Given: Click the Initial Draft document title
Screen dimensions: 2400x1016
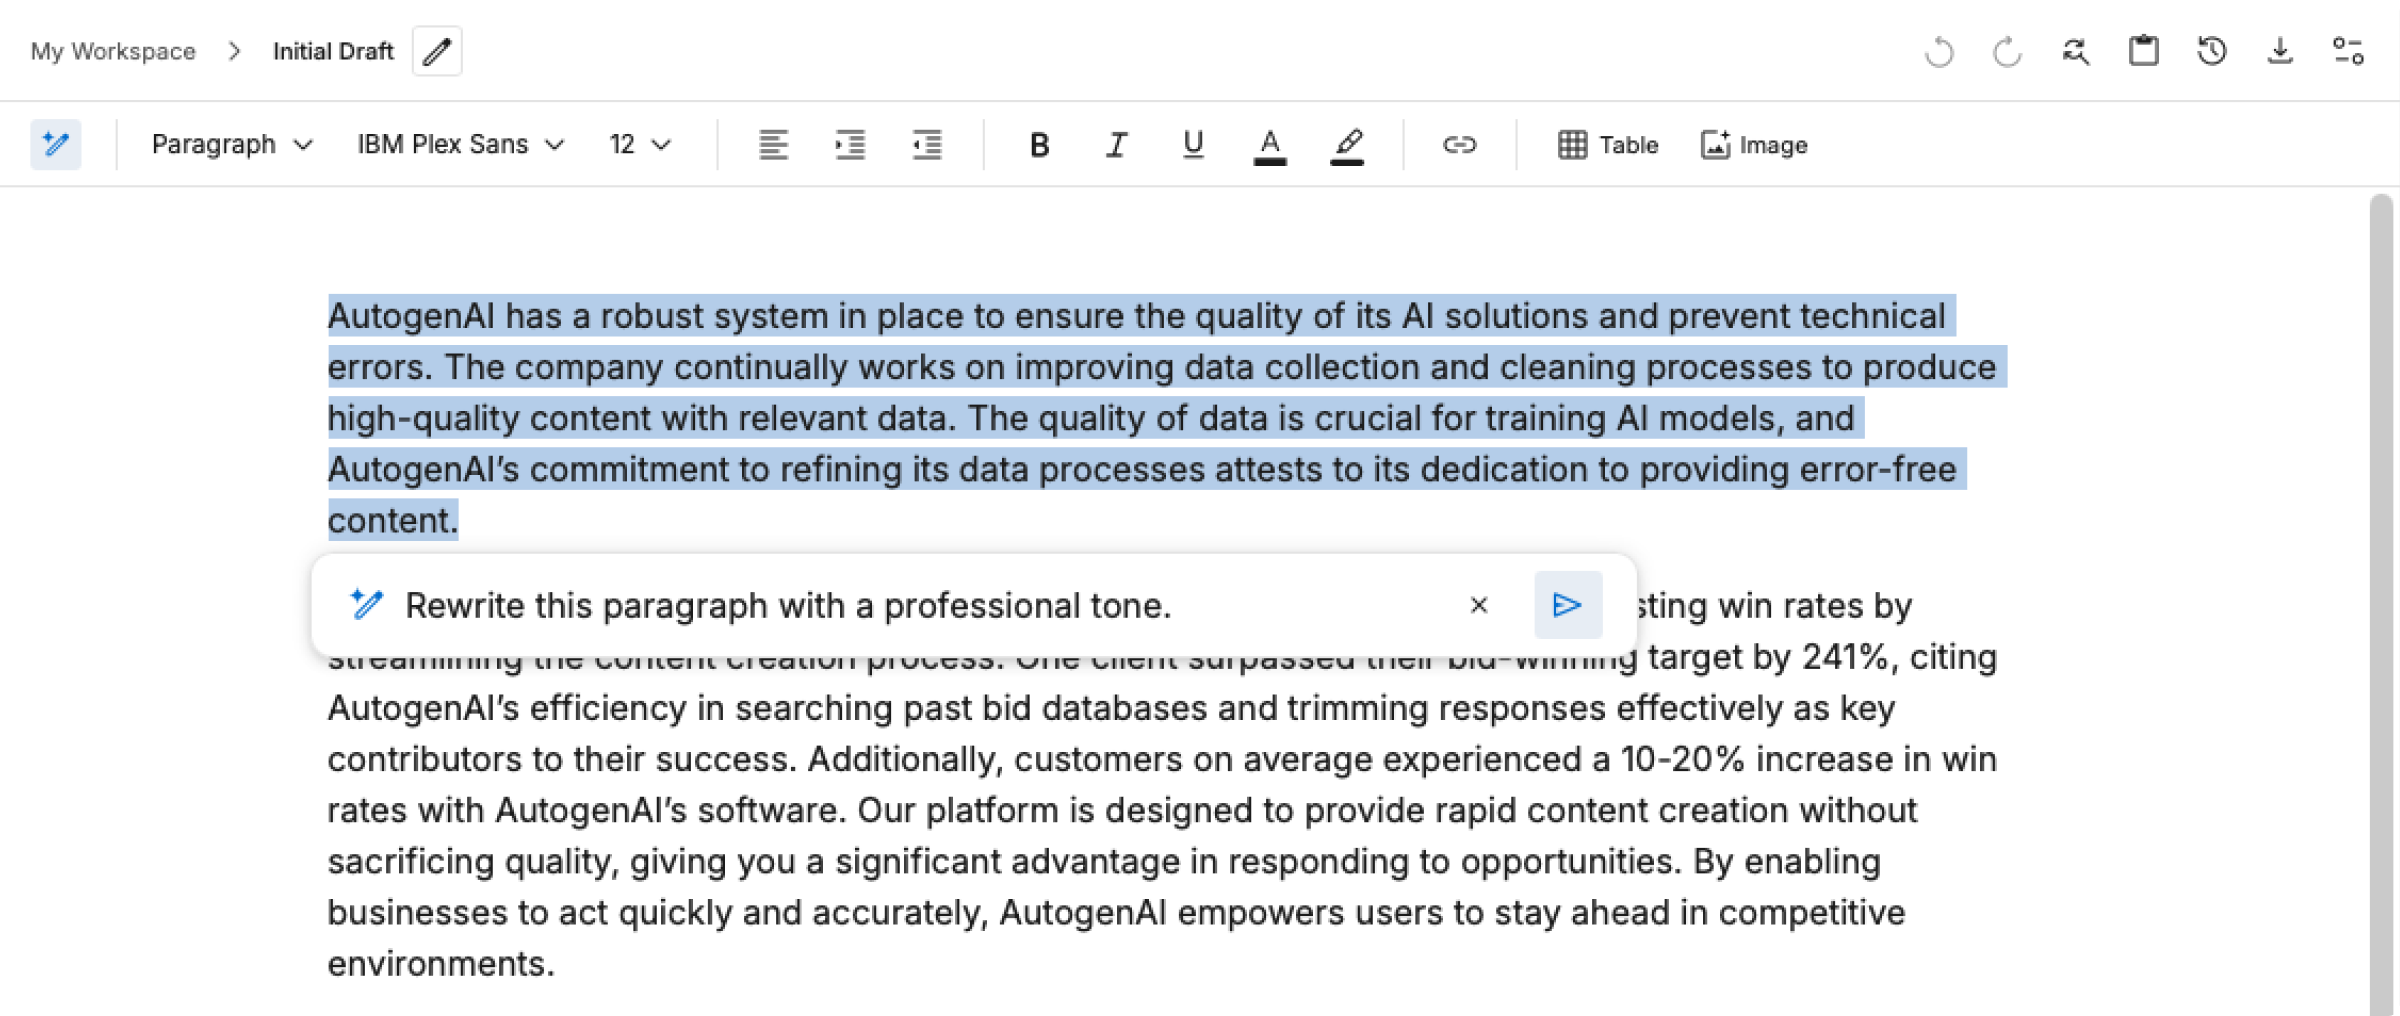Looking at the screenshot, I should (333, 51).
